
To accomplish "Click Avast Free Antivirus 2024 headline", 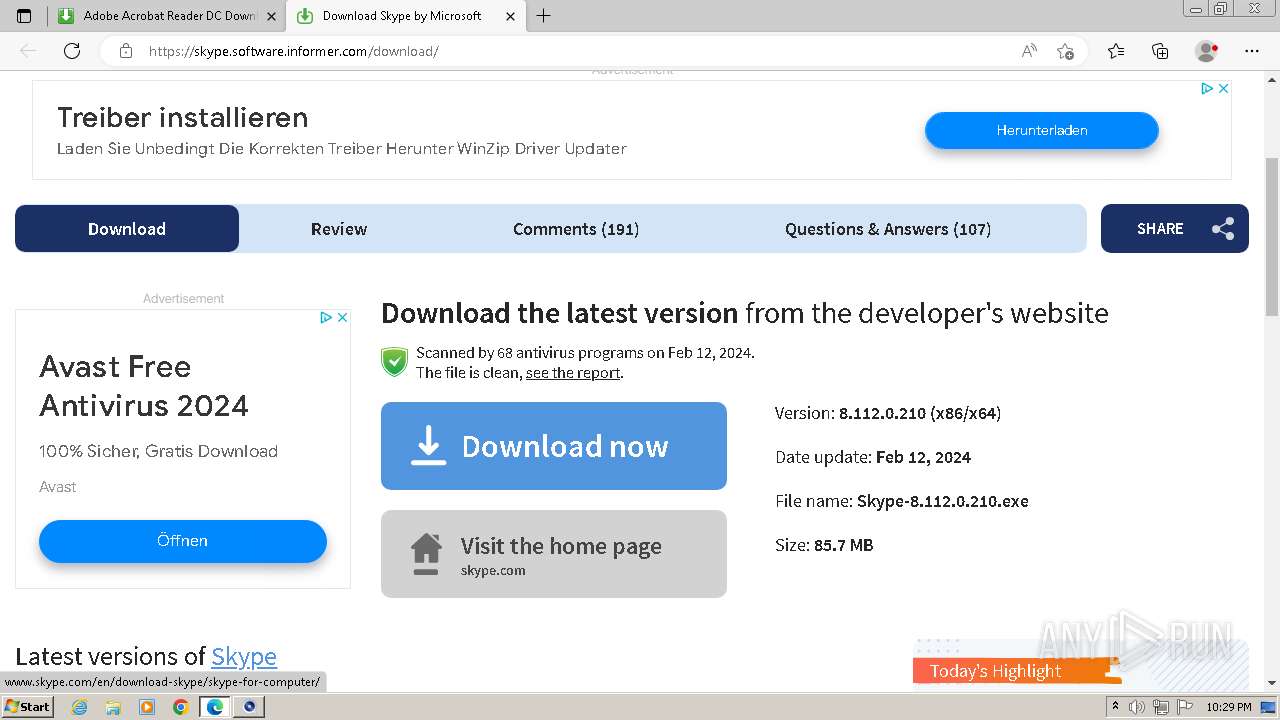I will click(144, 386).
